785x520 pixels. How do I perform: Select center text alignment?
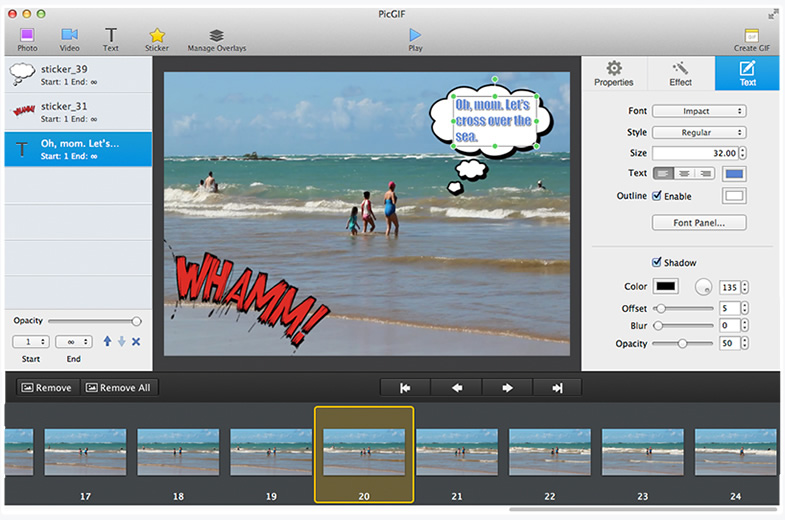pos(685,174)
